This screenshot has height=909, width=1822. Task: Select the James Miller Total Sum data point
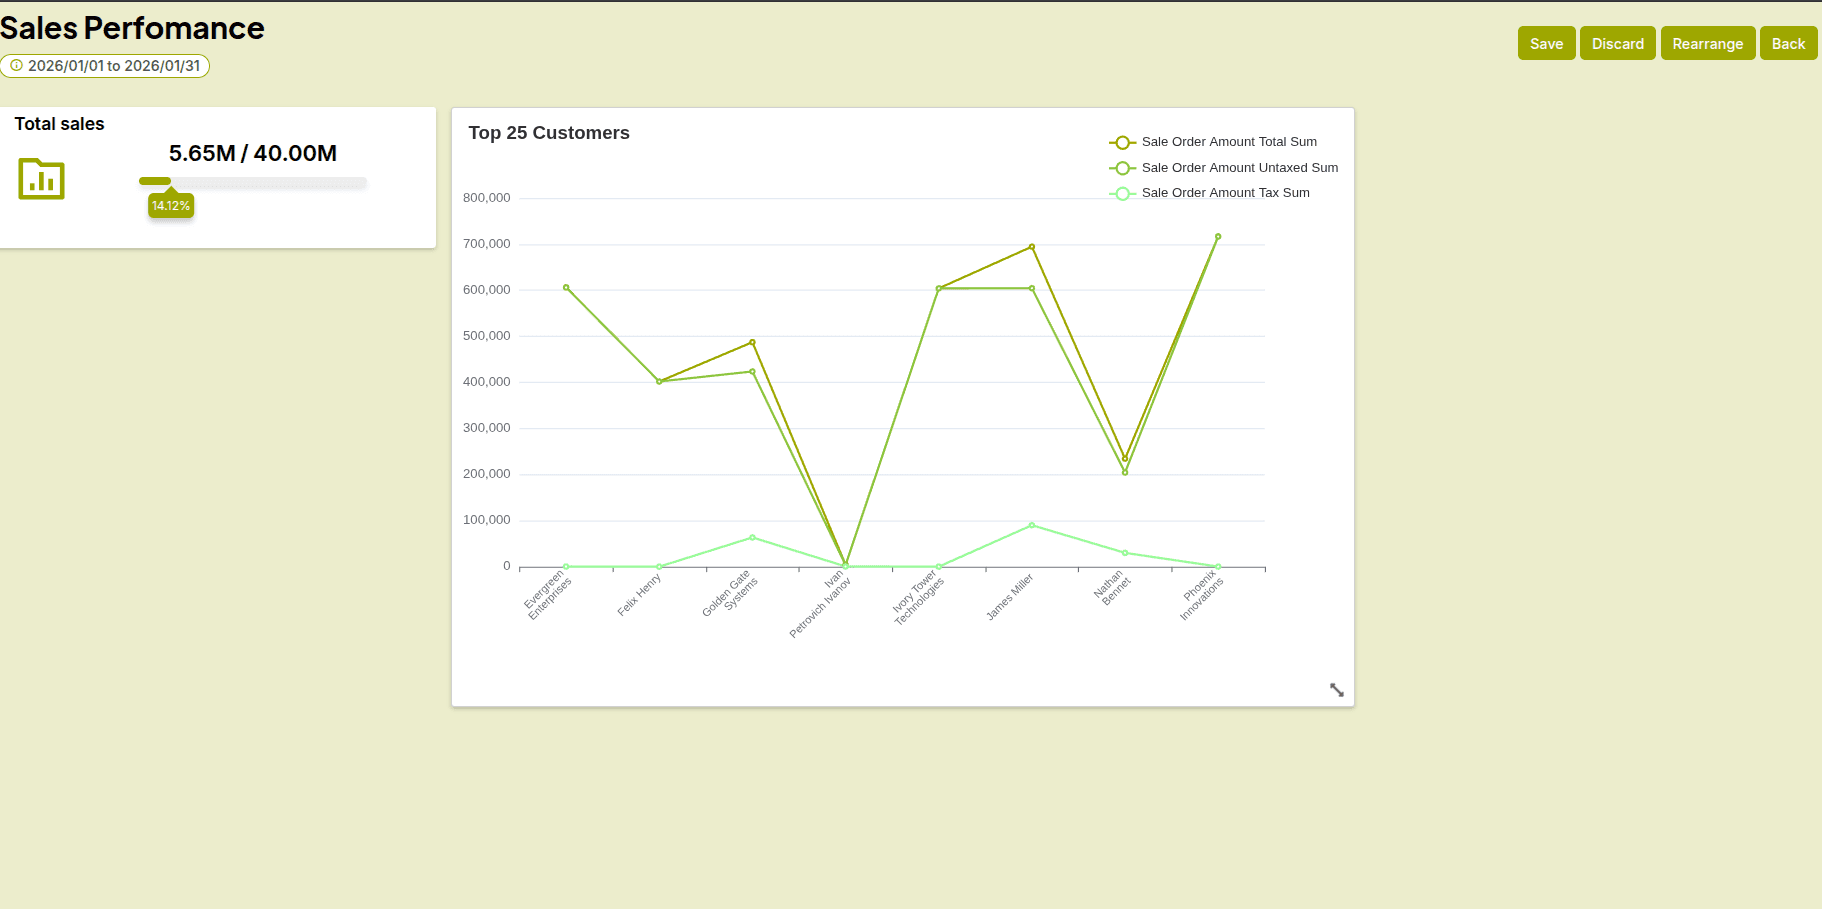click(x=1032, y=247)
